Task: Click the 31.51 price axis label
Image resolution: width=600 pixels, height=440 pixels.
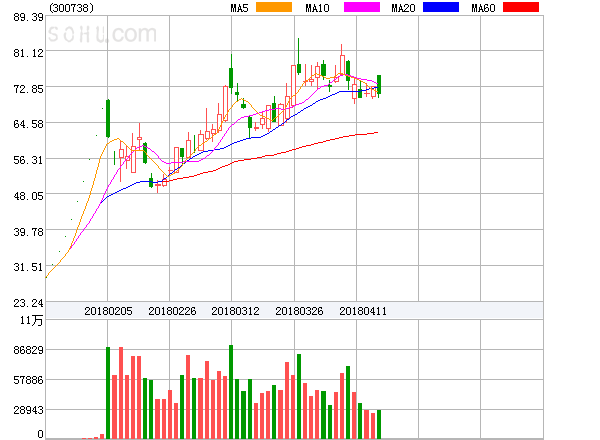Action: [x=28, y=267]
